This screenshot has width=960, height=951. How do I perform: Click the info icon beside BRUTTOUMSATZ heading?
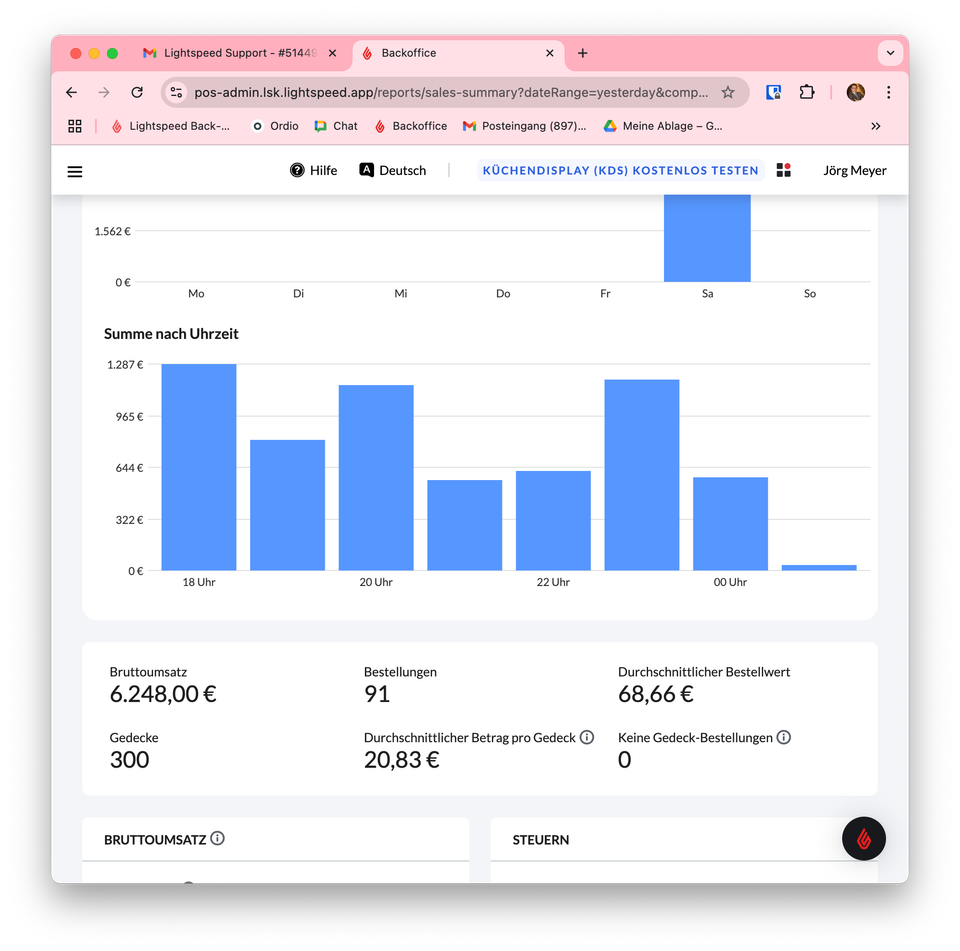pos(217,838)
